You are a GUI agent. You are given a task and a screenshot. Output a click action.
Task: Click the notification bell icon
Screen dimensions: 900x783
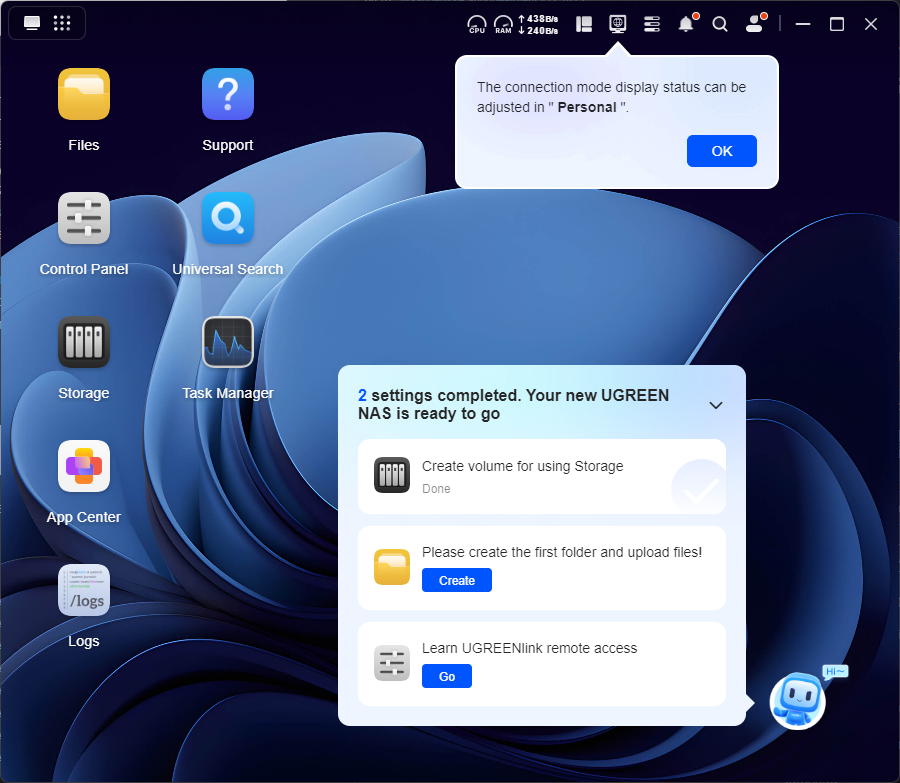click(x=686, y=24)
